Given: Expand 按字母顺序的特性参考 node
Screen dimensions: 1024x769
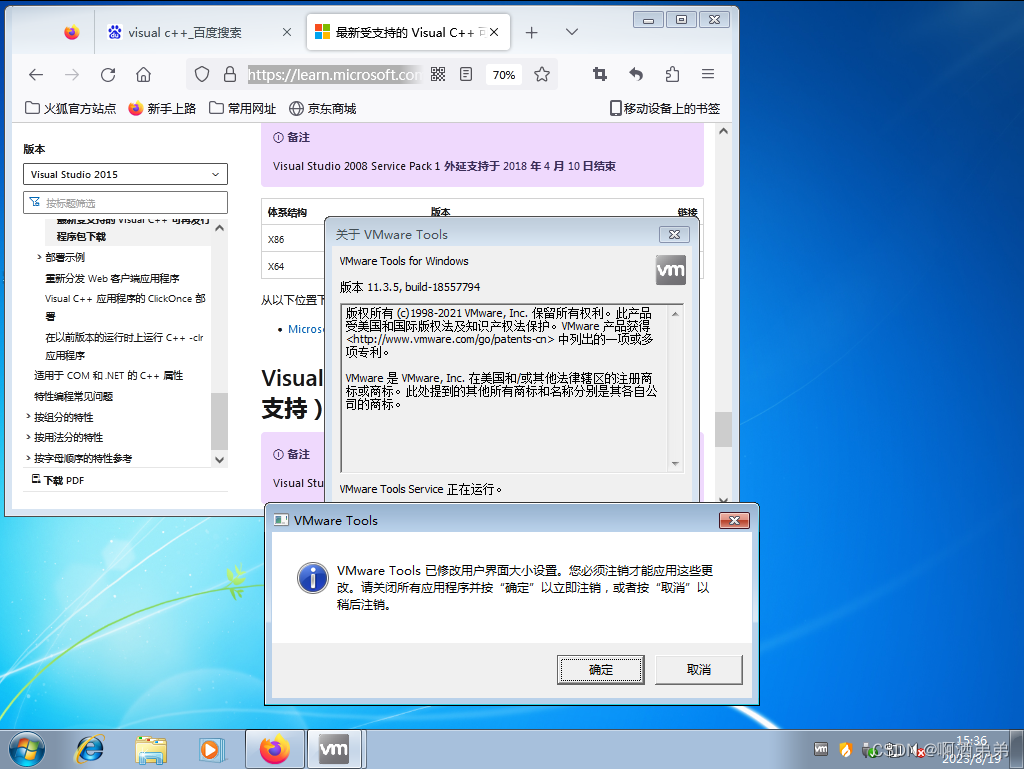Looking at the screenshot, I should point(28,458).
